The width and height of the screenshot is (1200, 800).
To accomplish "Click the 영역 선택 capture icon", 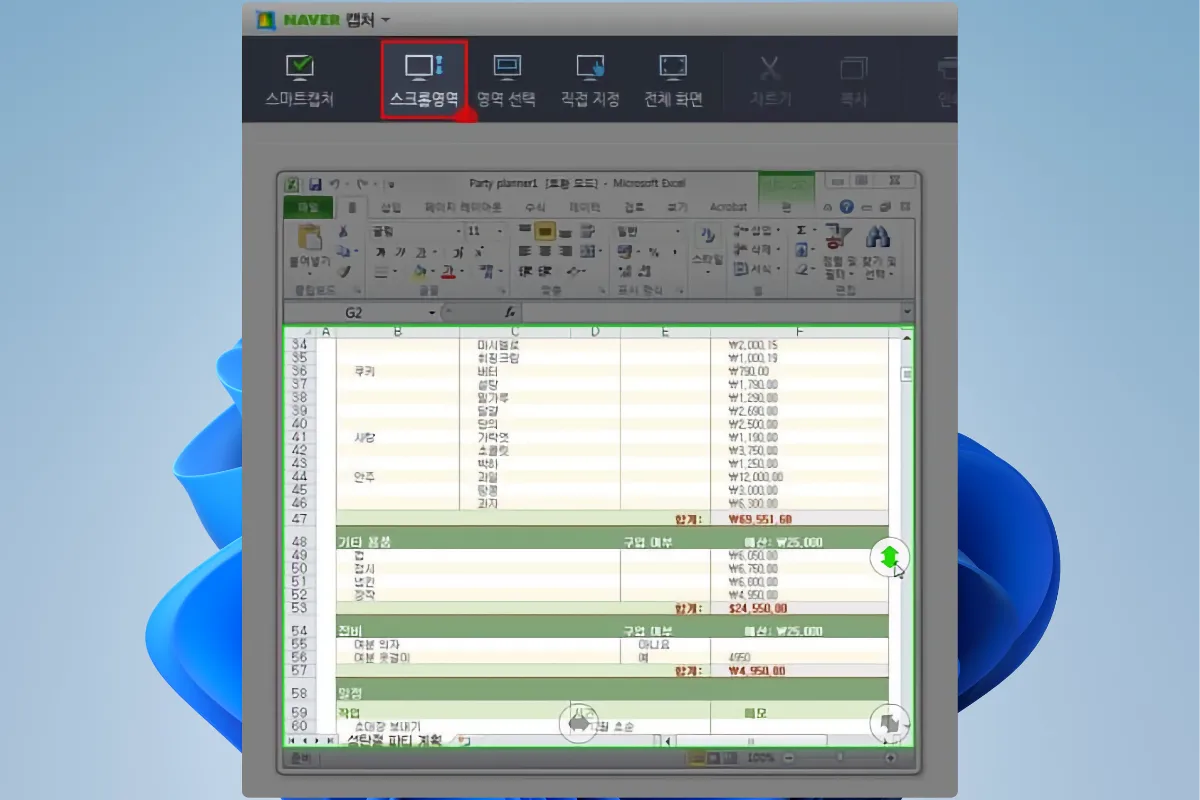I will [508, 78].
